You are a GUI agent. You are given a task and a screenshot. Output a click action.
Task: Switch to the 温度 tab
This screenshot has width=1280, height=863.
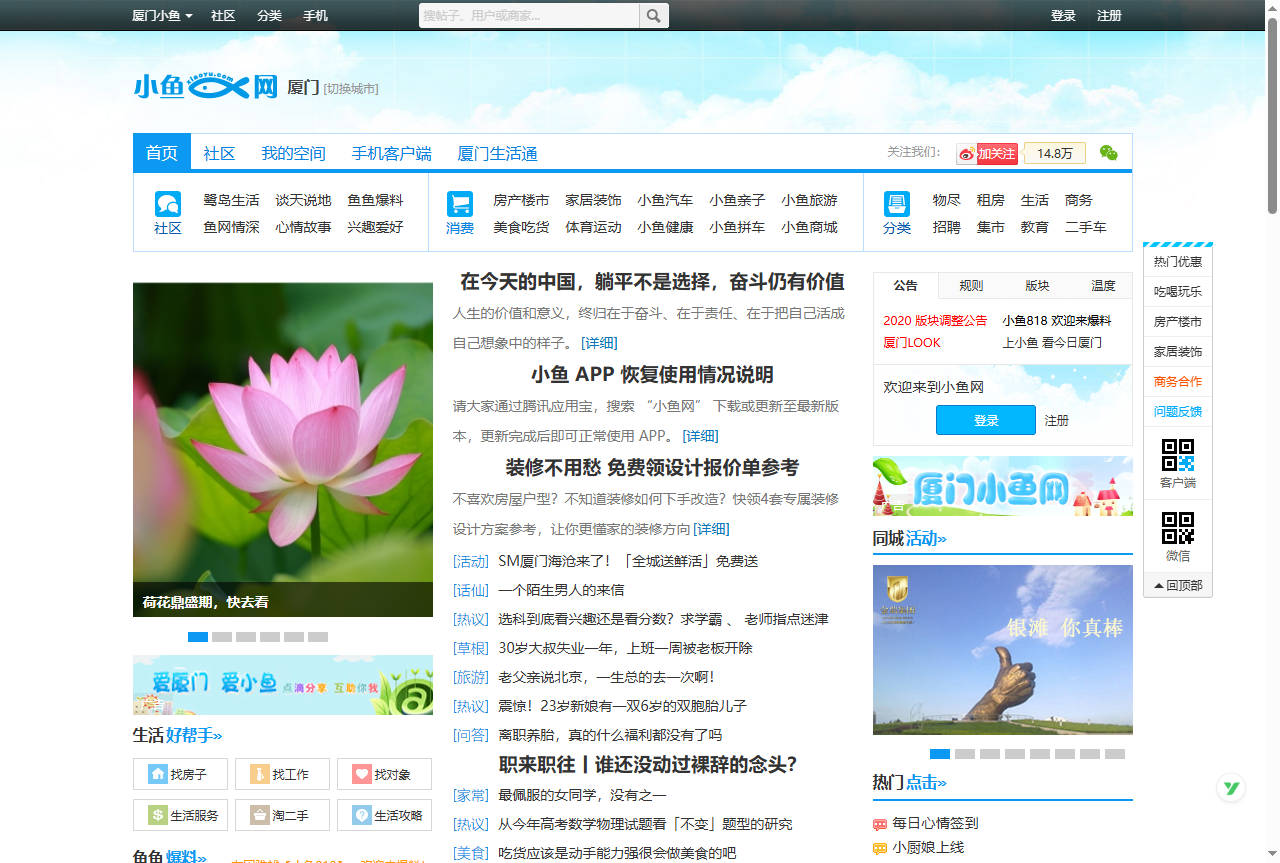[1103, 285]
